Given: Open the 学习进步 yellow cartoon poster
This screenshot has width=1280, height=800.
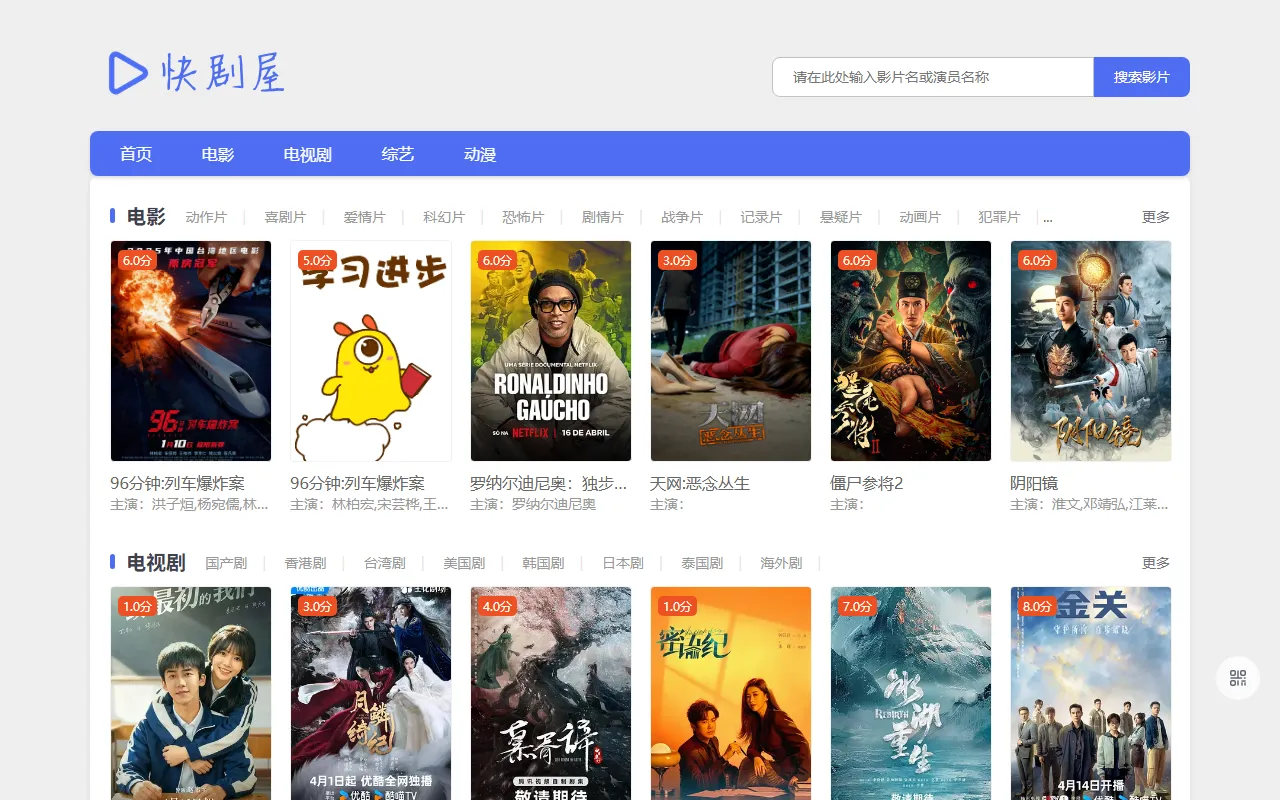Looking at the screenshot, I should coord(371,350).
